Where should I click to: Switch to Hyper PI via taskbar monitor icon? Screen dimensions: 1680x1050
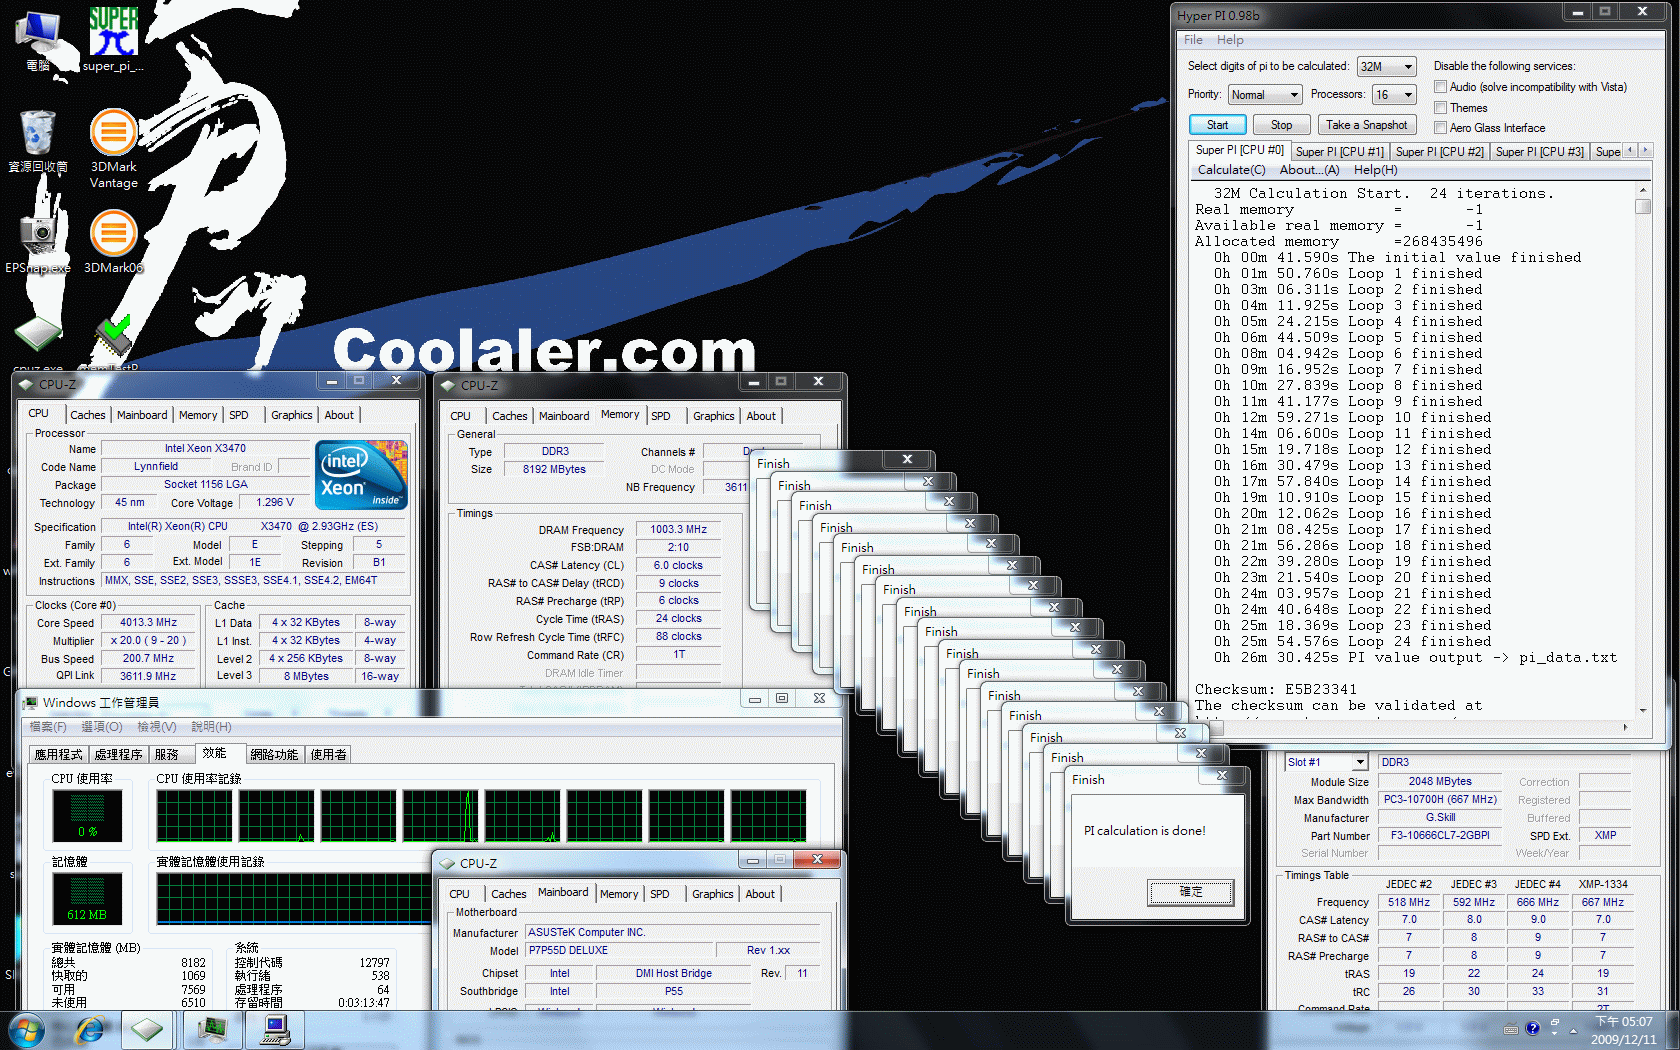[275, 1030]
